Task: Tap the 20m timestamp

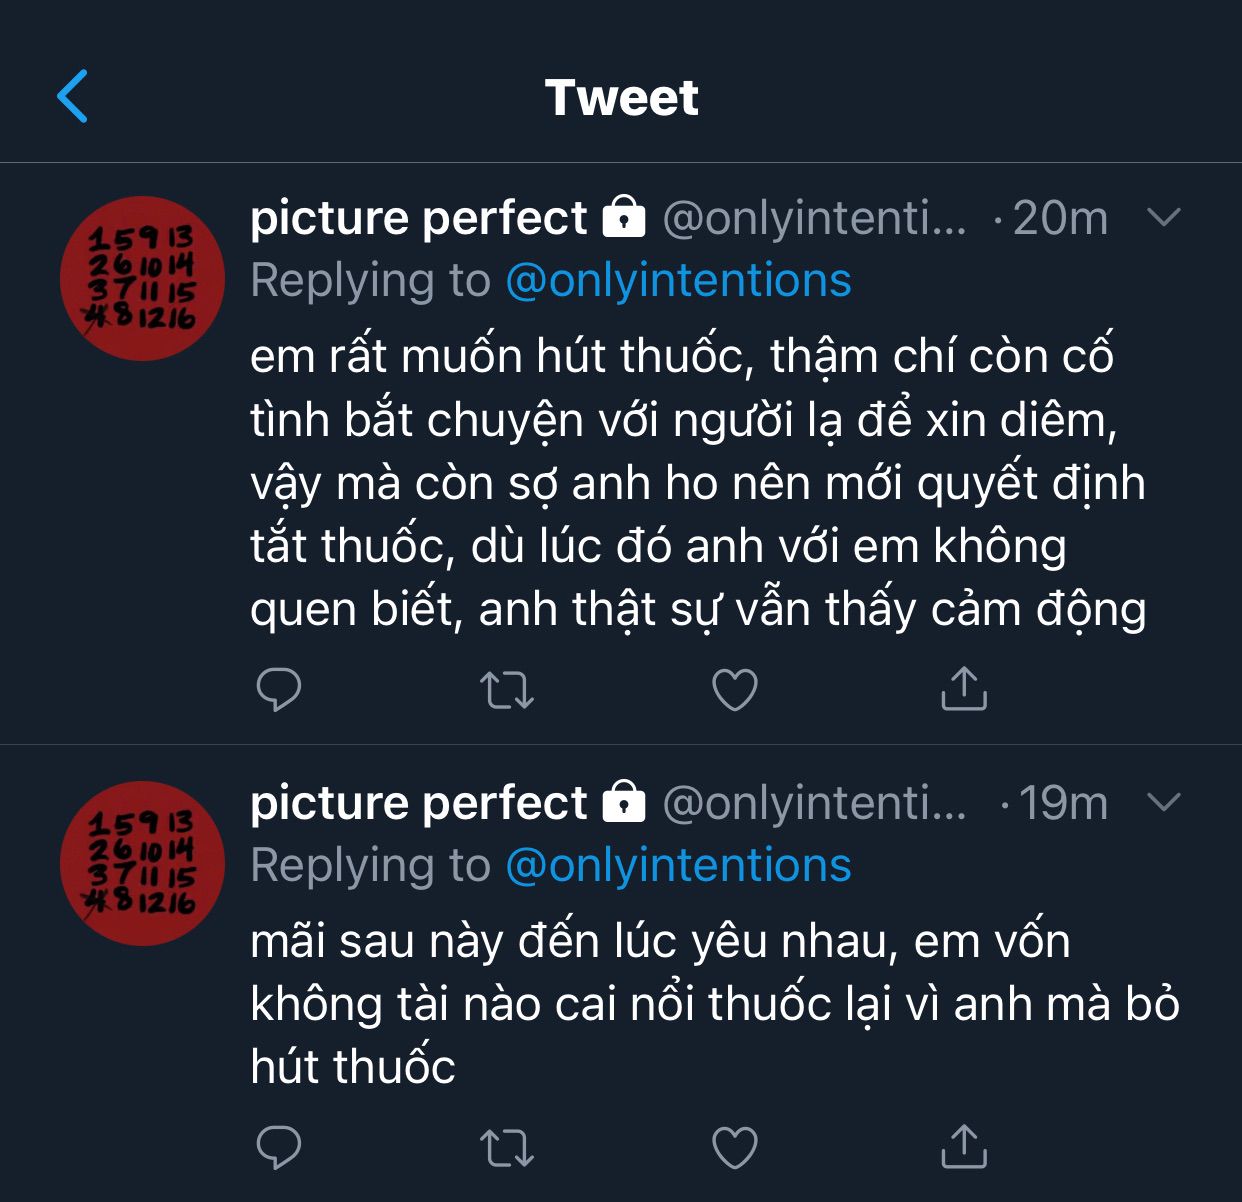Action: [x=1060, y=218]
